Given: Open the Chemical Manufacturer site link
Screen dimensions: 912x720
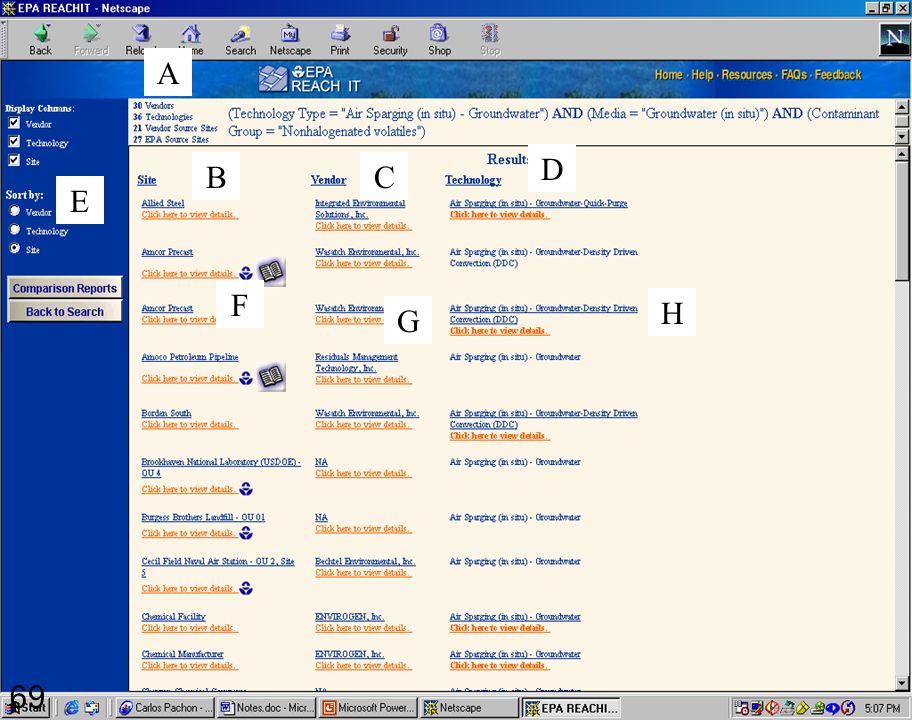Looking at the screenshot, I should 182,654.
